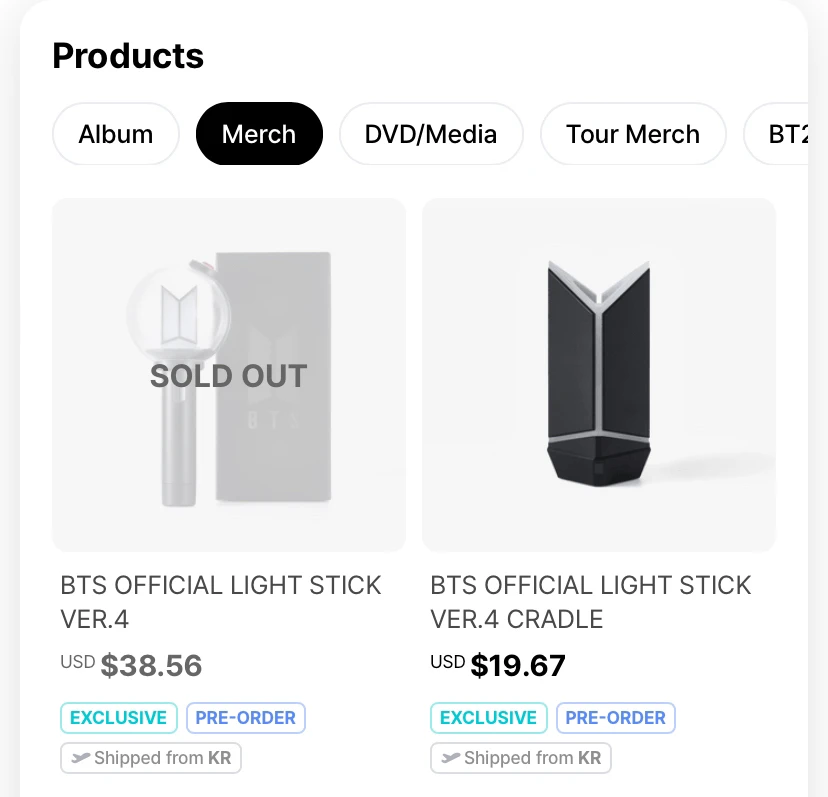This screenshot has width=828, height=797.
Task: Select the Merch category tab
Action: 259,134
